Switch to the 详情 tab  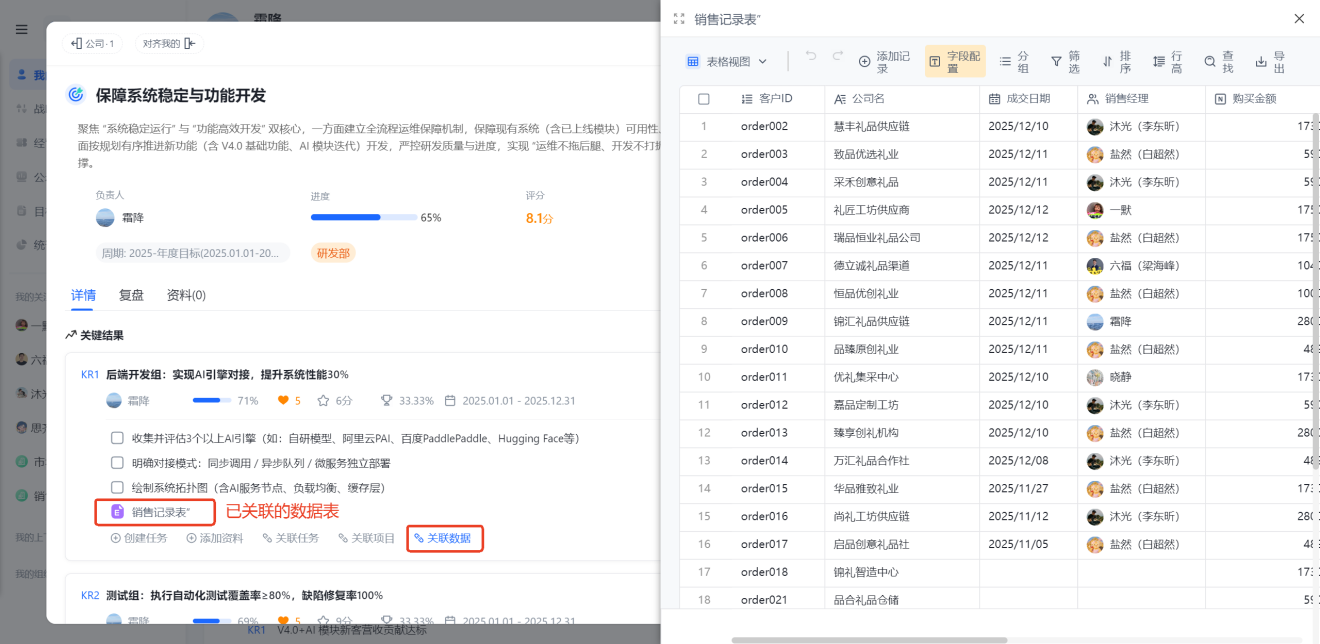(84, 295)
